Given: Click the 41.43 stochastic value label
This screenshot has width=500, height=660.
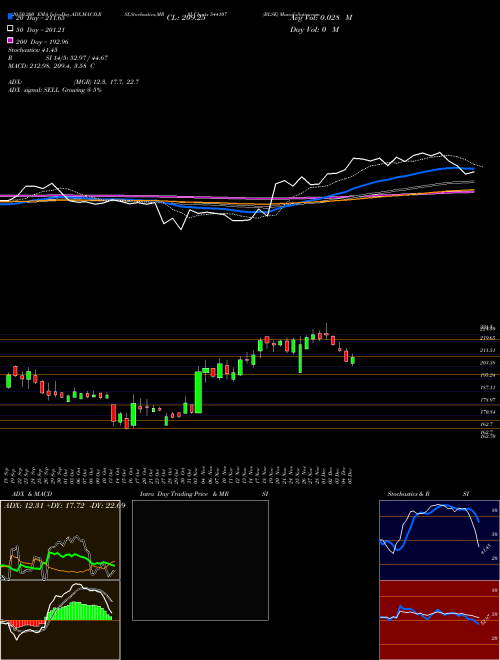Looking at the screenshot, I should pos(485,549).
